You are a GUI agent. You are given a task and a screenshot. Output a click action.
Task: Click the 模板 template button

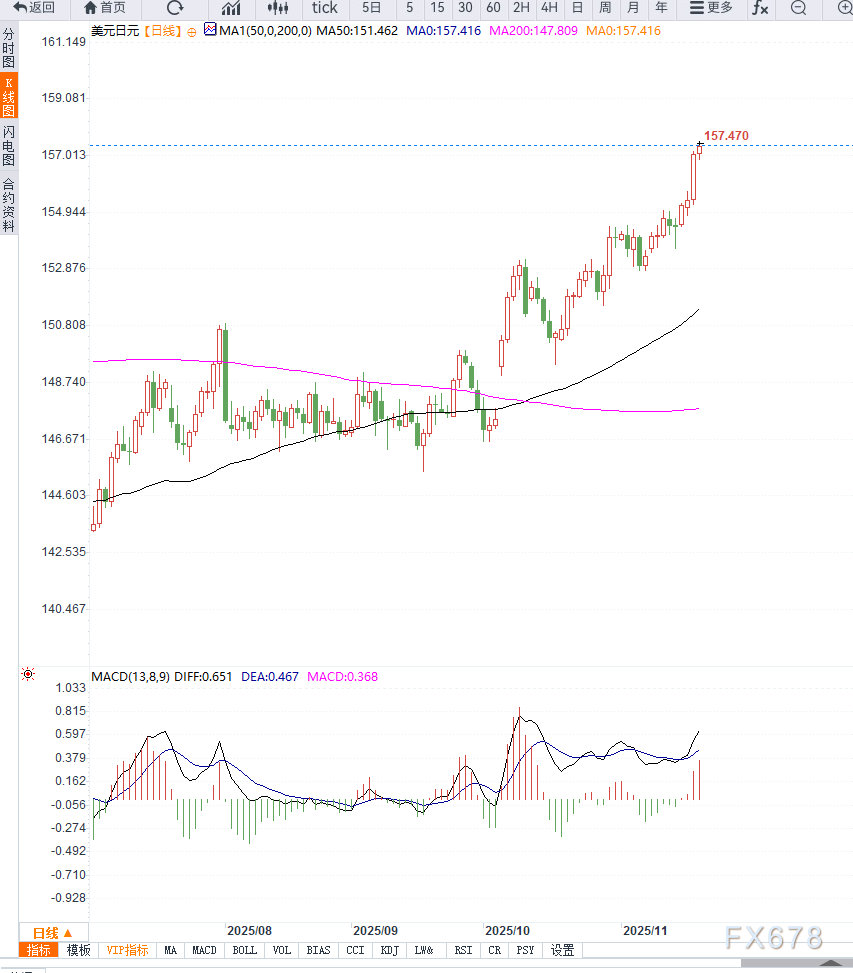(x=78, y=950)
